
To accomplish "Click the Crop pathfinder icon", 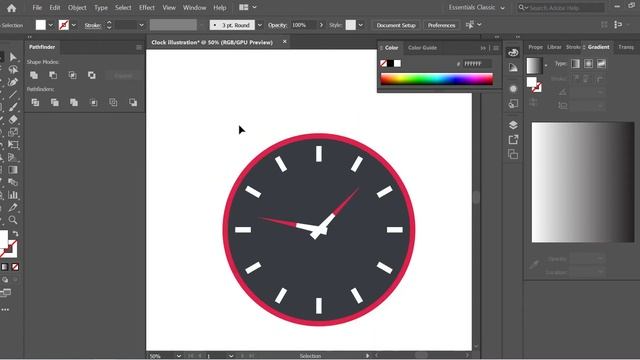I will 94,102.
